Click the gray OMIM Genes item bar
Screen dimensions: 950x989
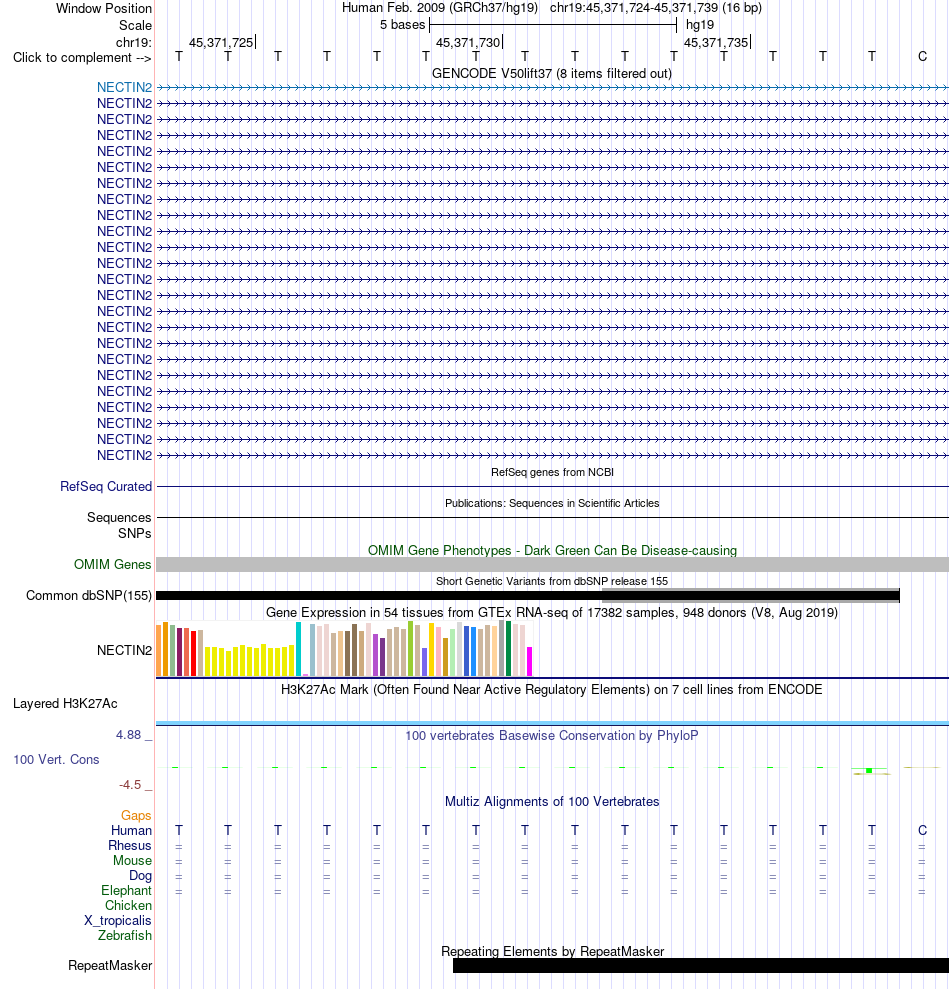[x=552, y=565]
